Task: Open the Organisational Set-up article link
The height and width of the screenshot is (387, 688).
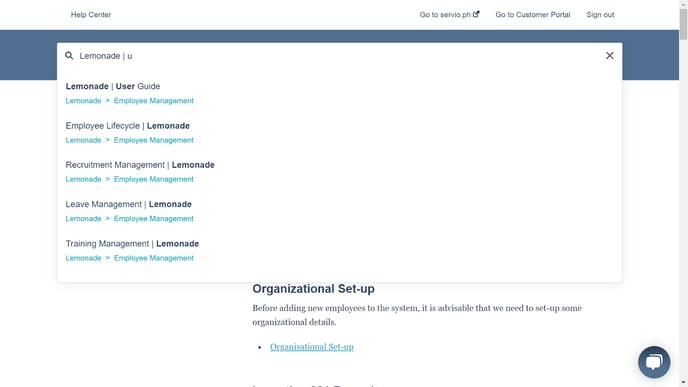Action: [312, 347]
